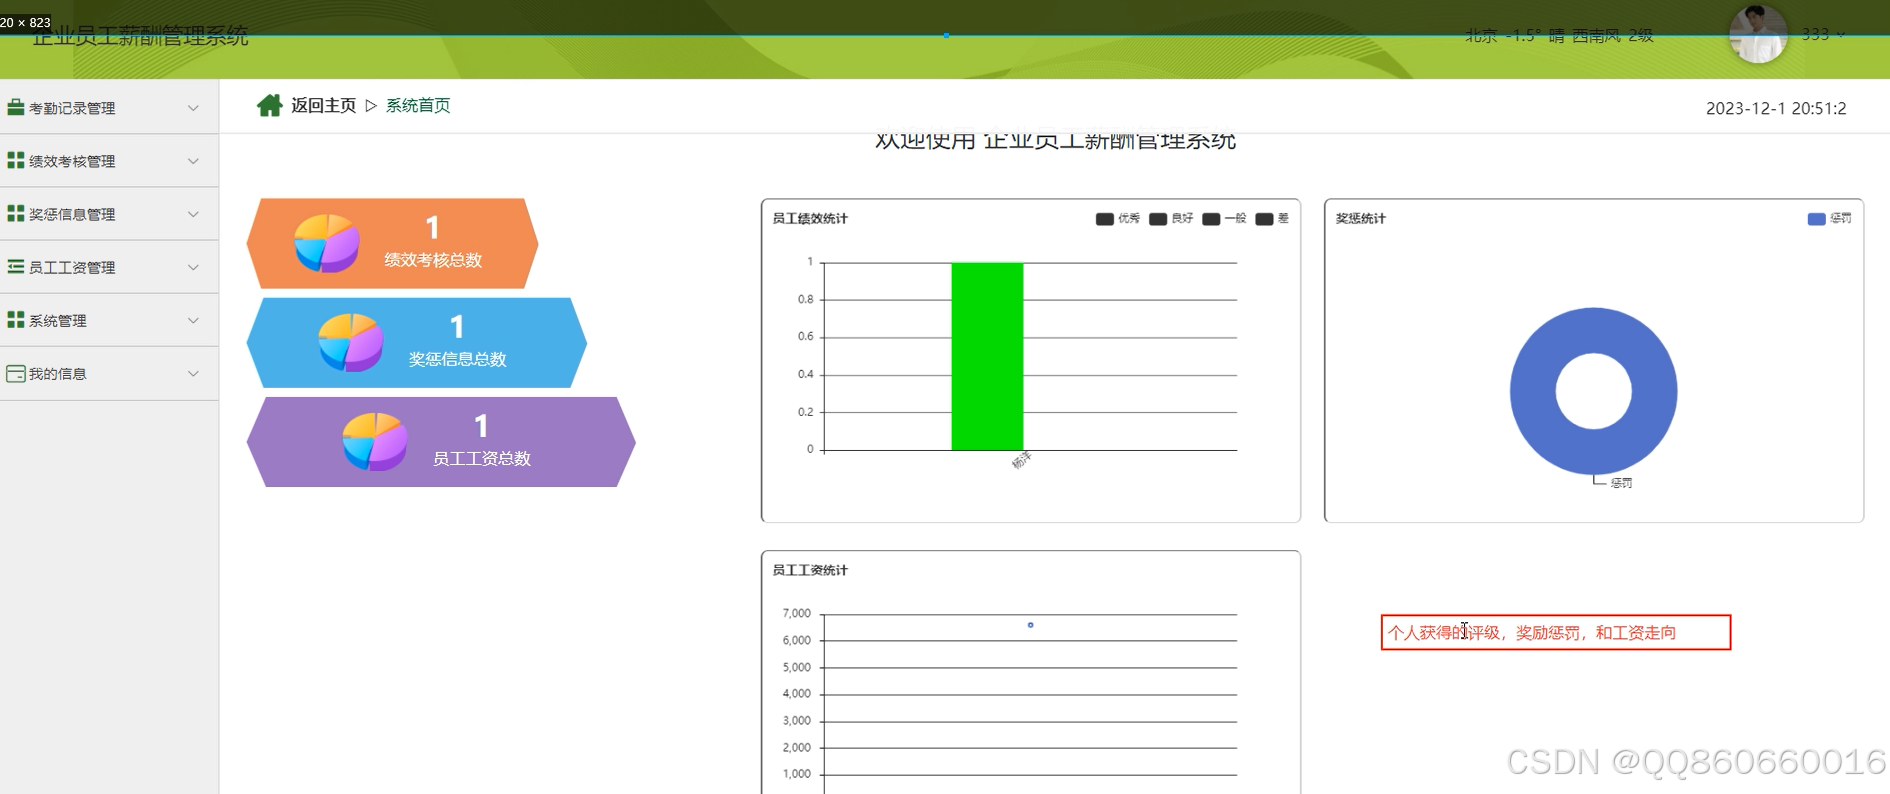The image size is (1890, 794).
Task: Open the 考勤记录管理 menu
Action: click(109, 108)
